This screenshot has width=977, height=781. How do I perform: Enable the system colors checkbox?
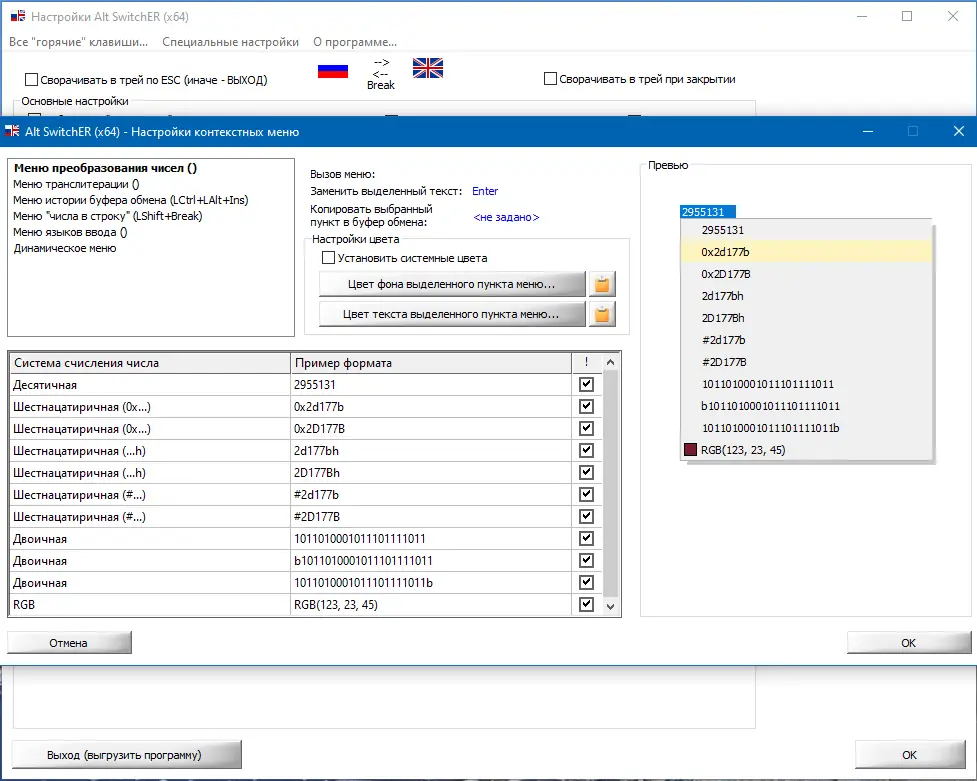pos(328,257)
